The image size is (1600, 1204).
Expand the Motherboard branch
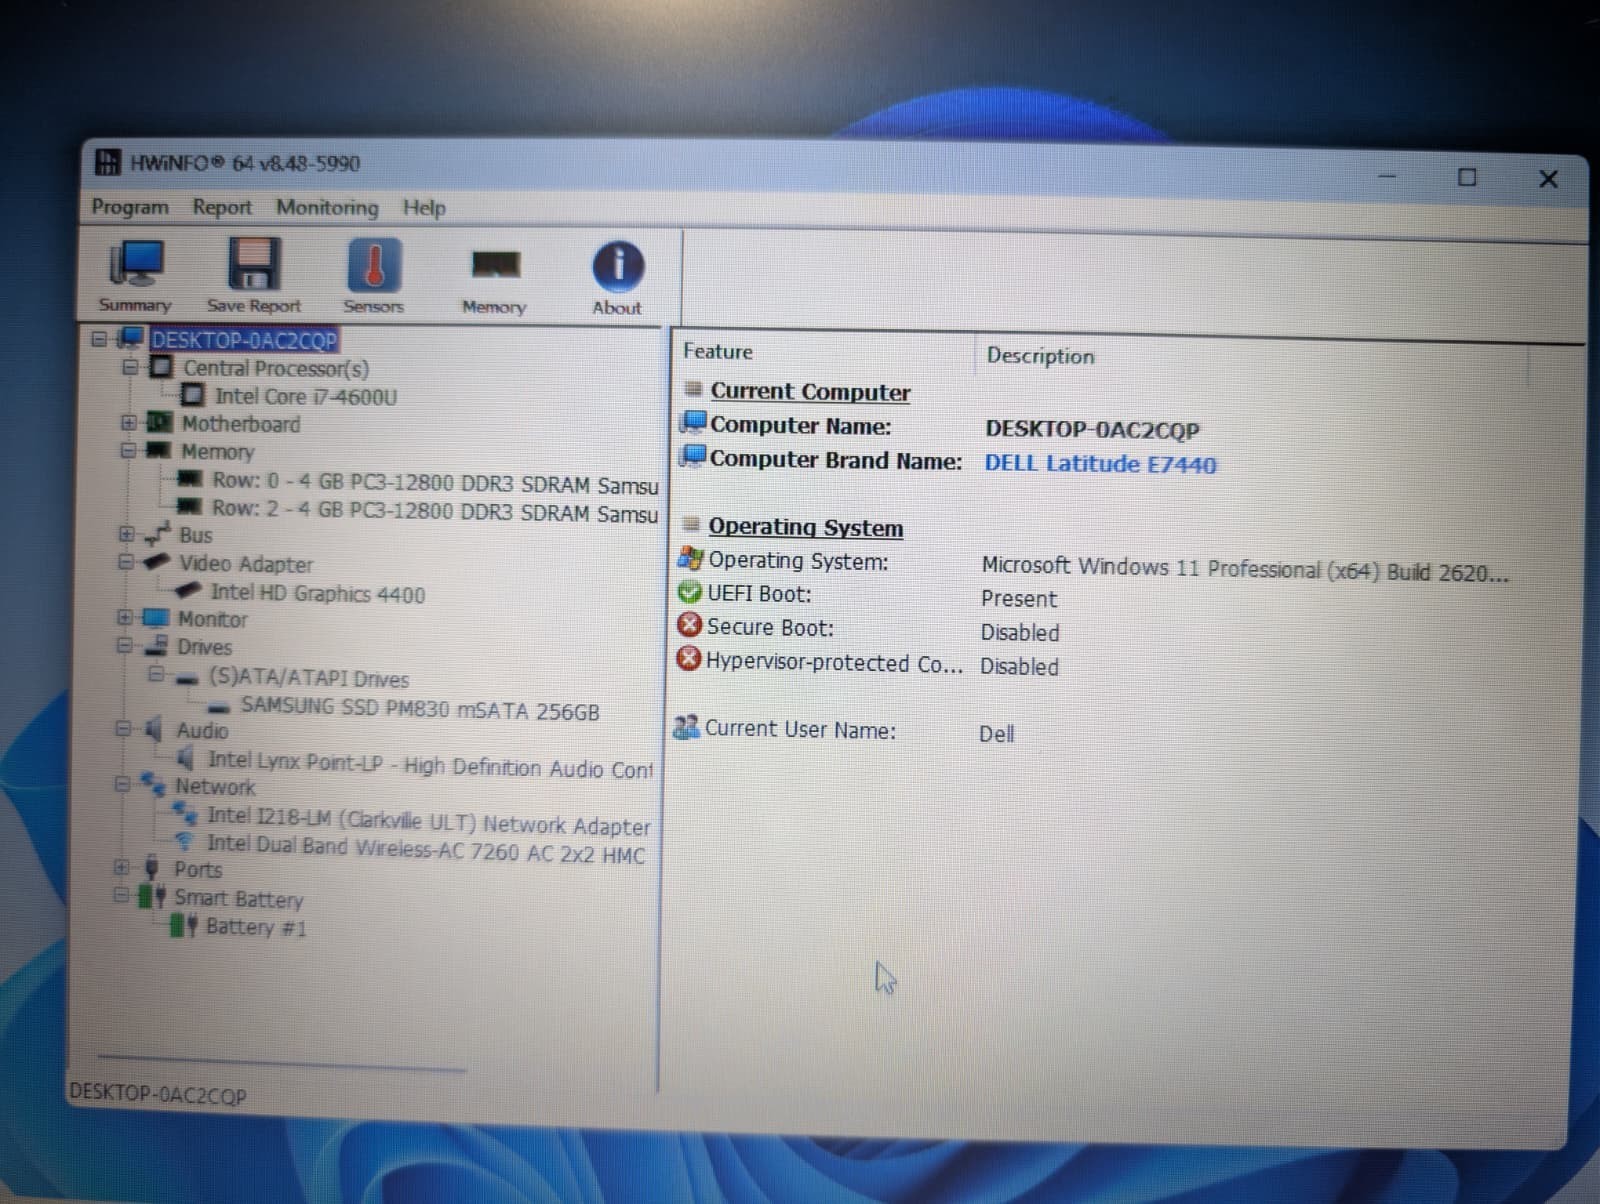point(128,423)
